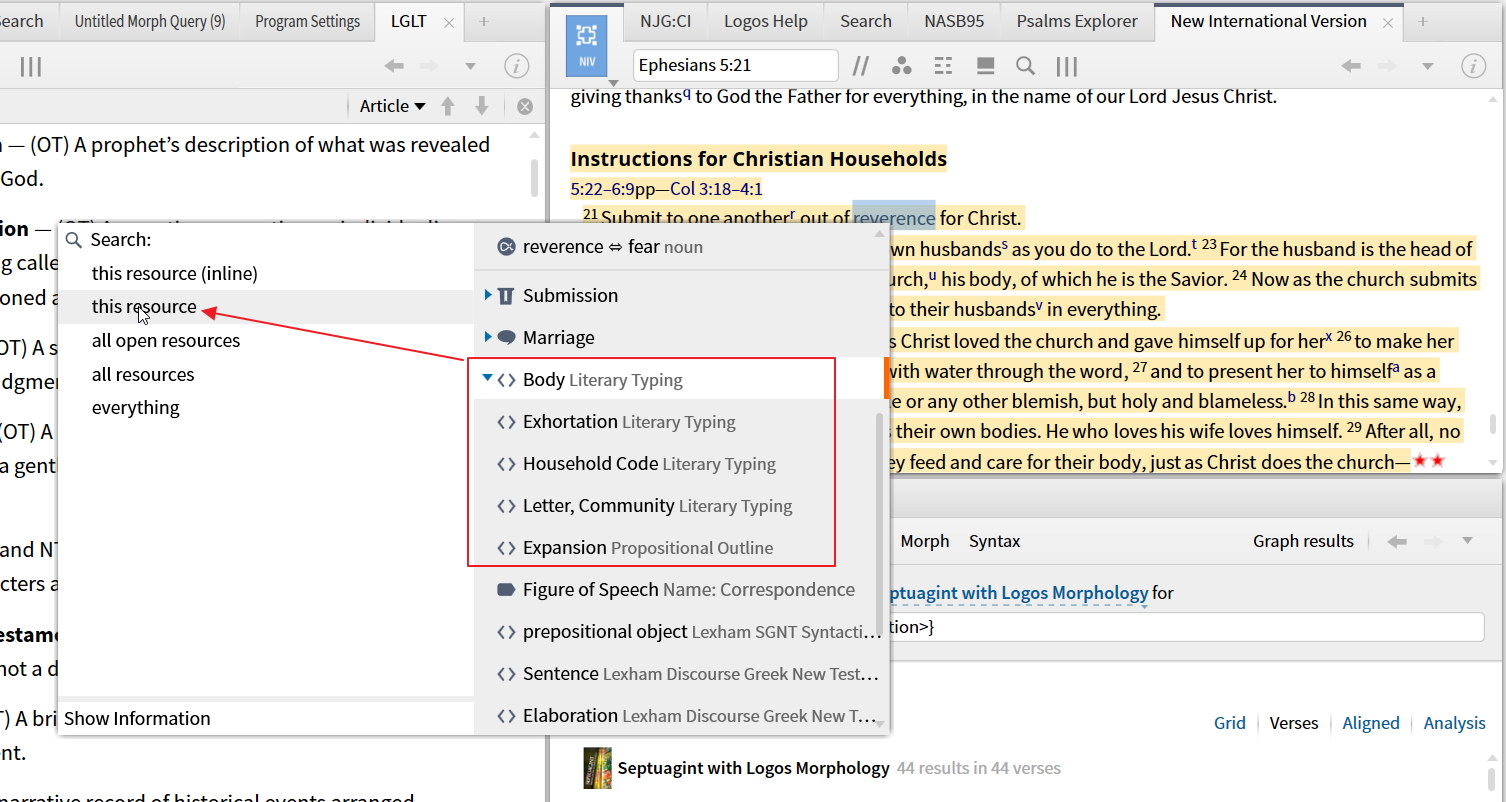Select the Syntax search type

point(995,541)
